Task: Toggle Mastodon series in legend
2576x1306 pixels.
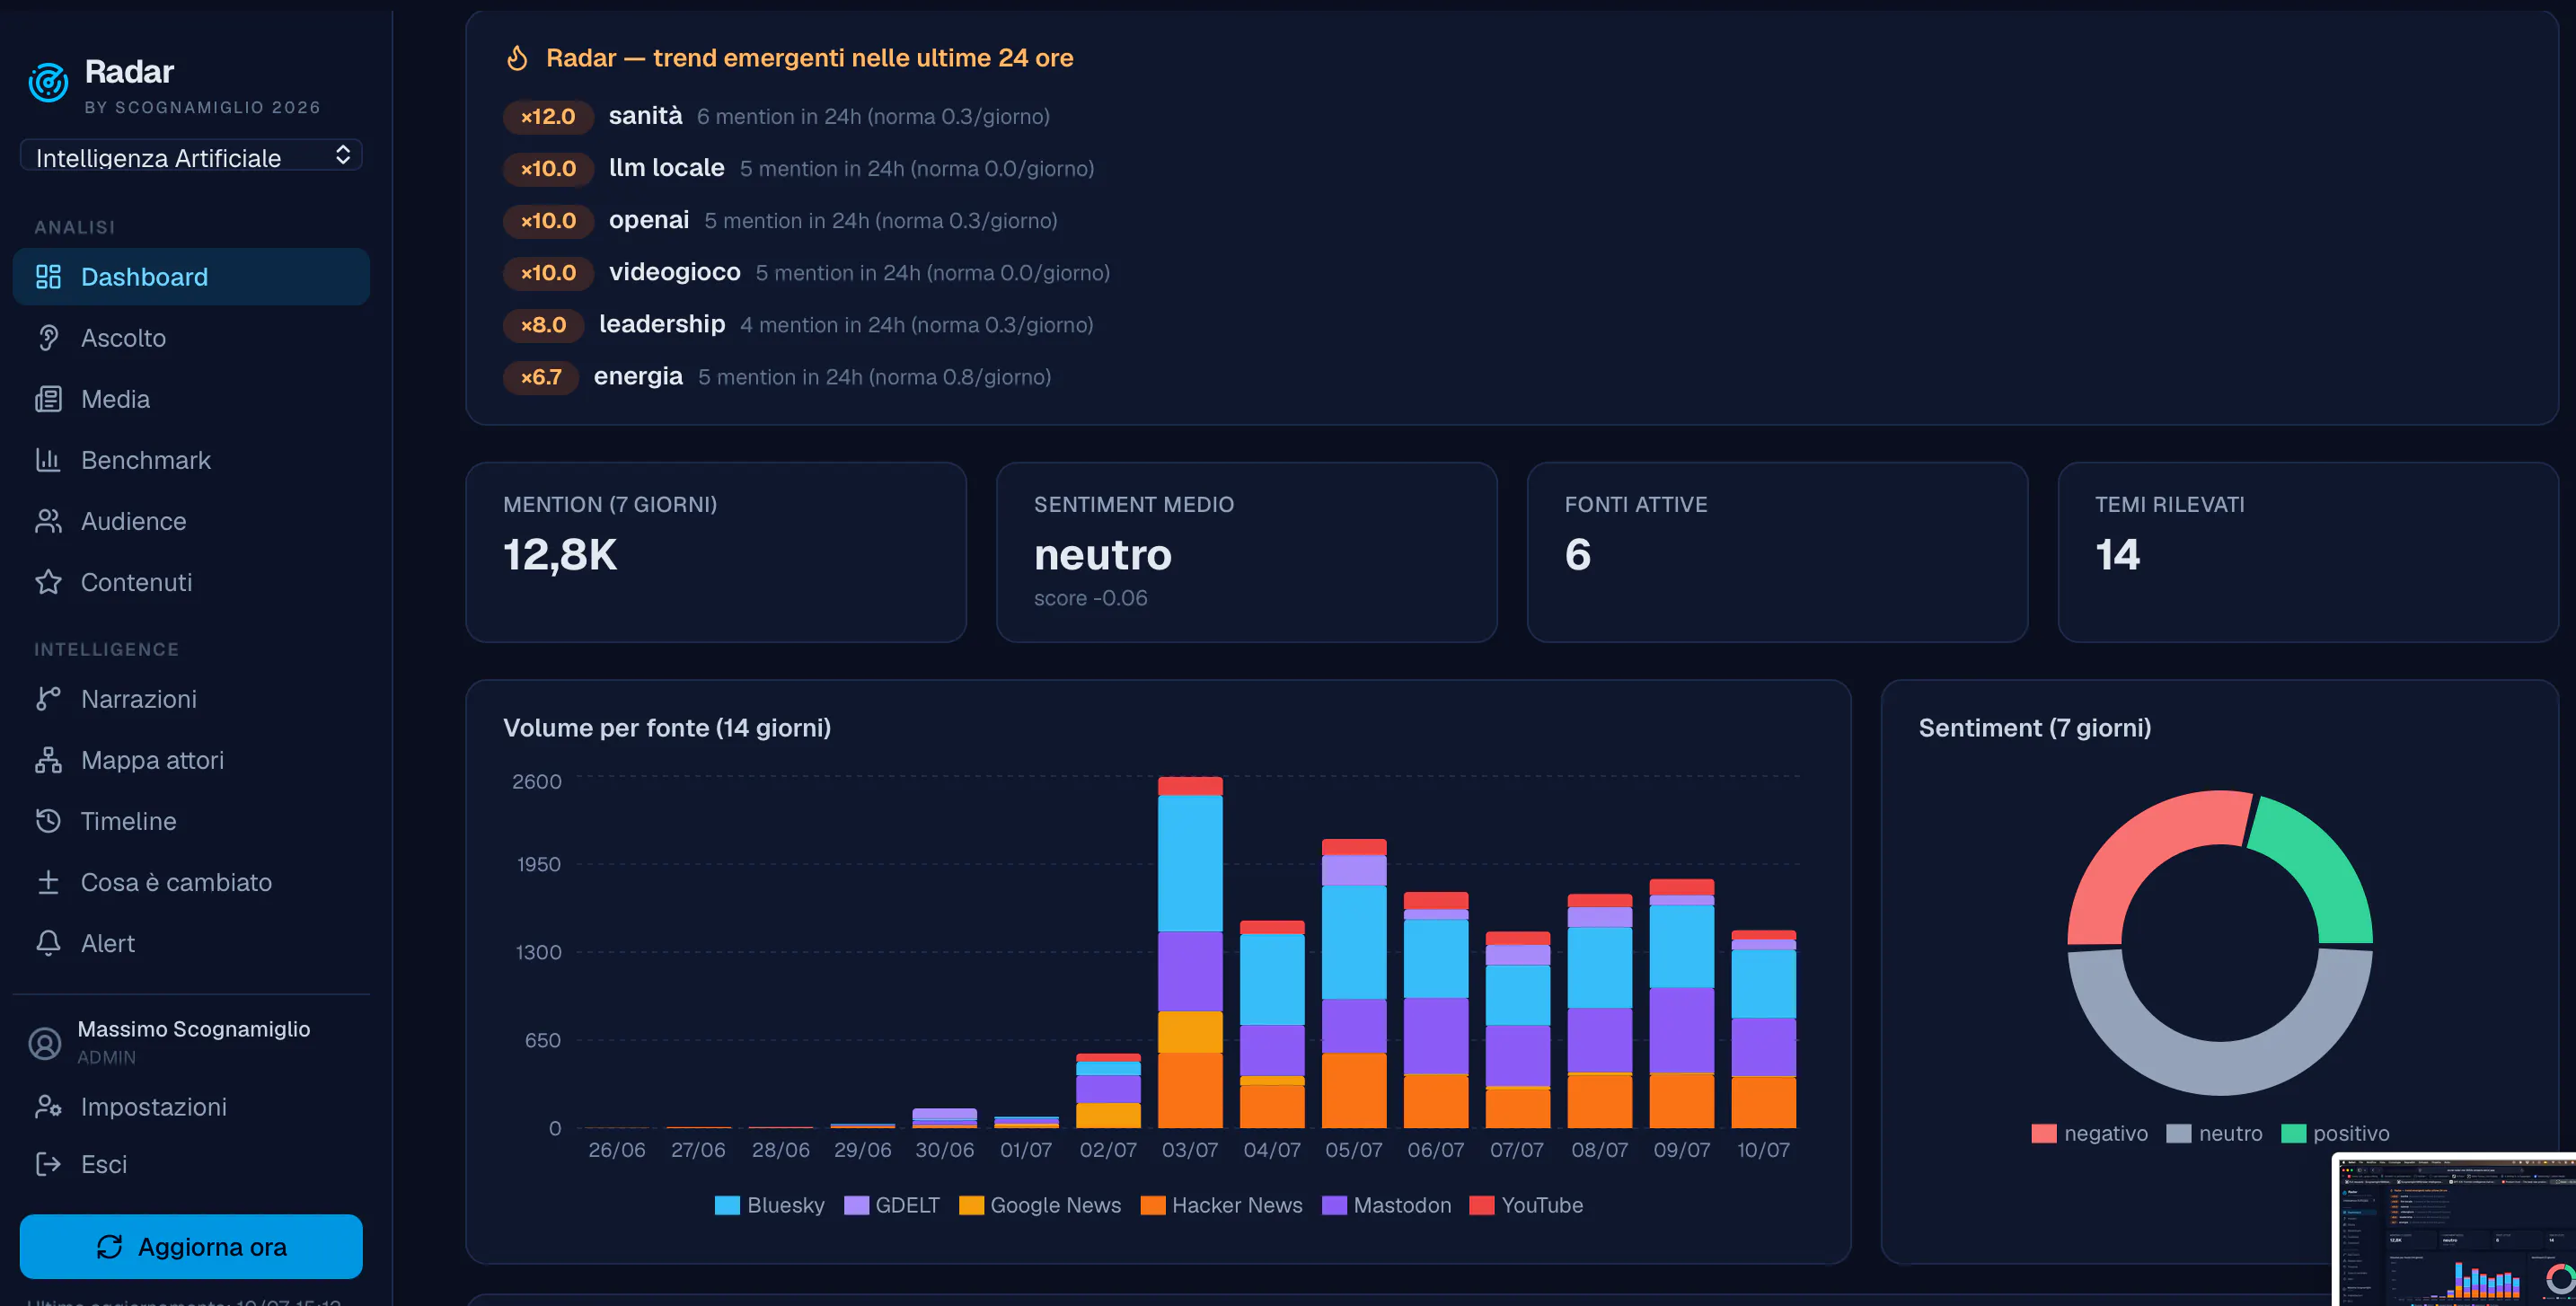Action: click(x=1387, y=1206)
